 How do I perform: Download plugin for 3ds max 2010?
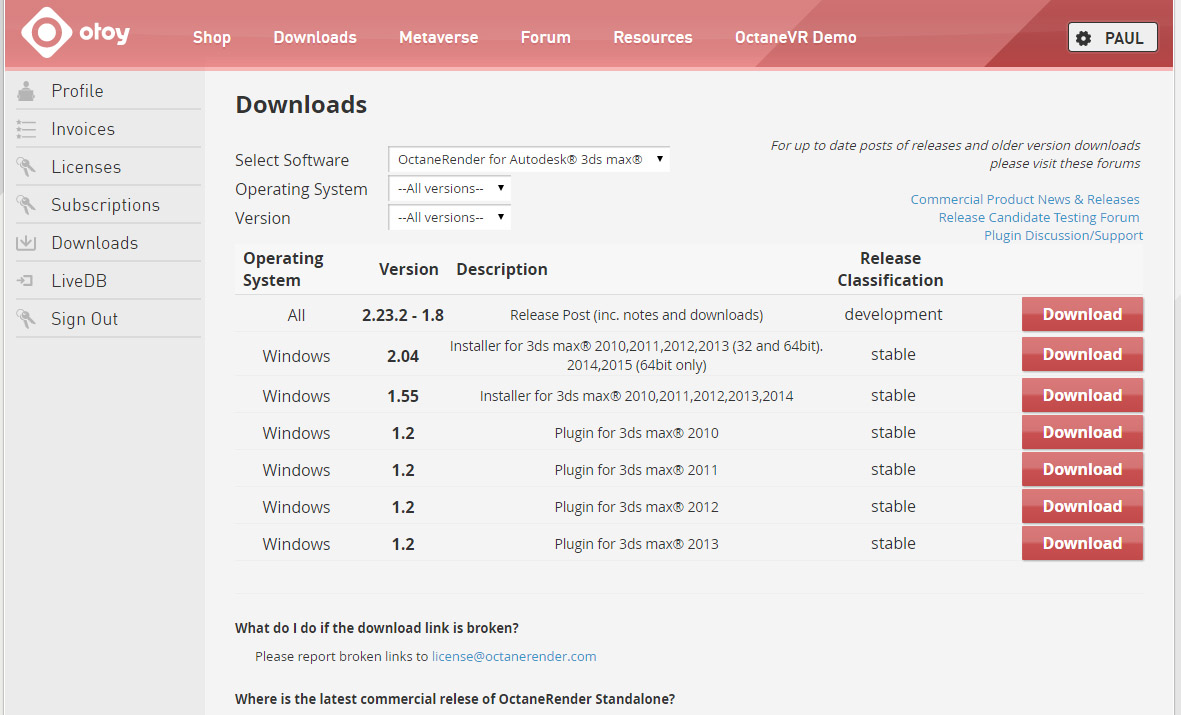click(1082, 432)
